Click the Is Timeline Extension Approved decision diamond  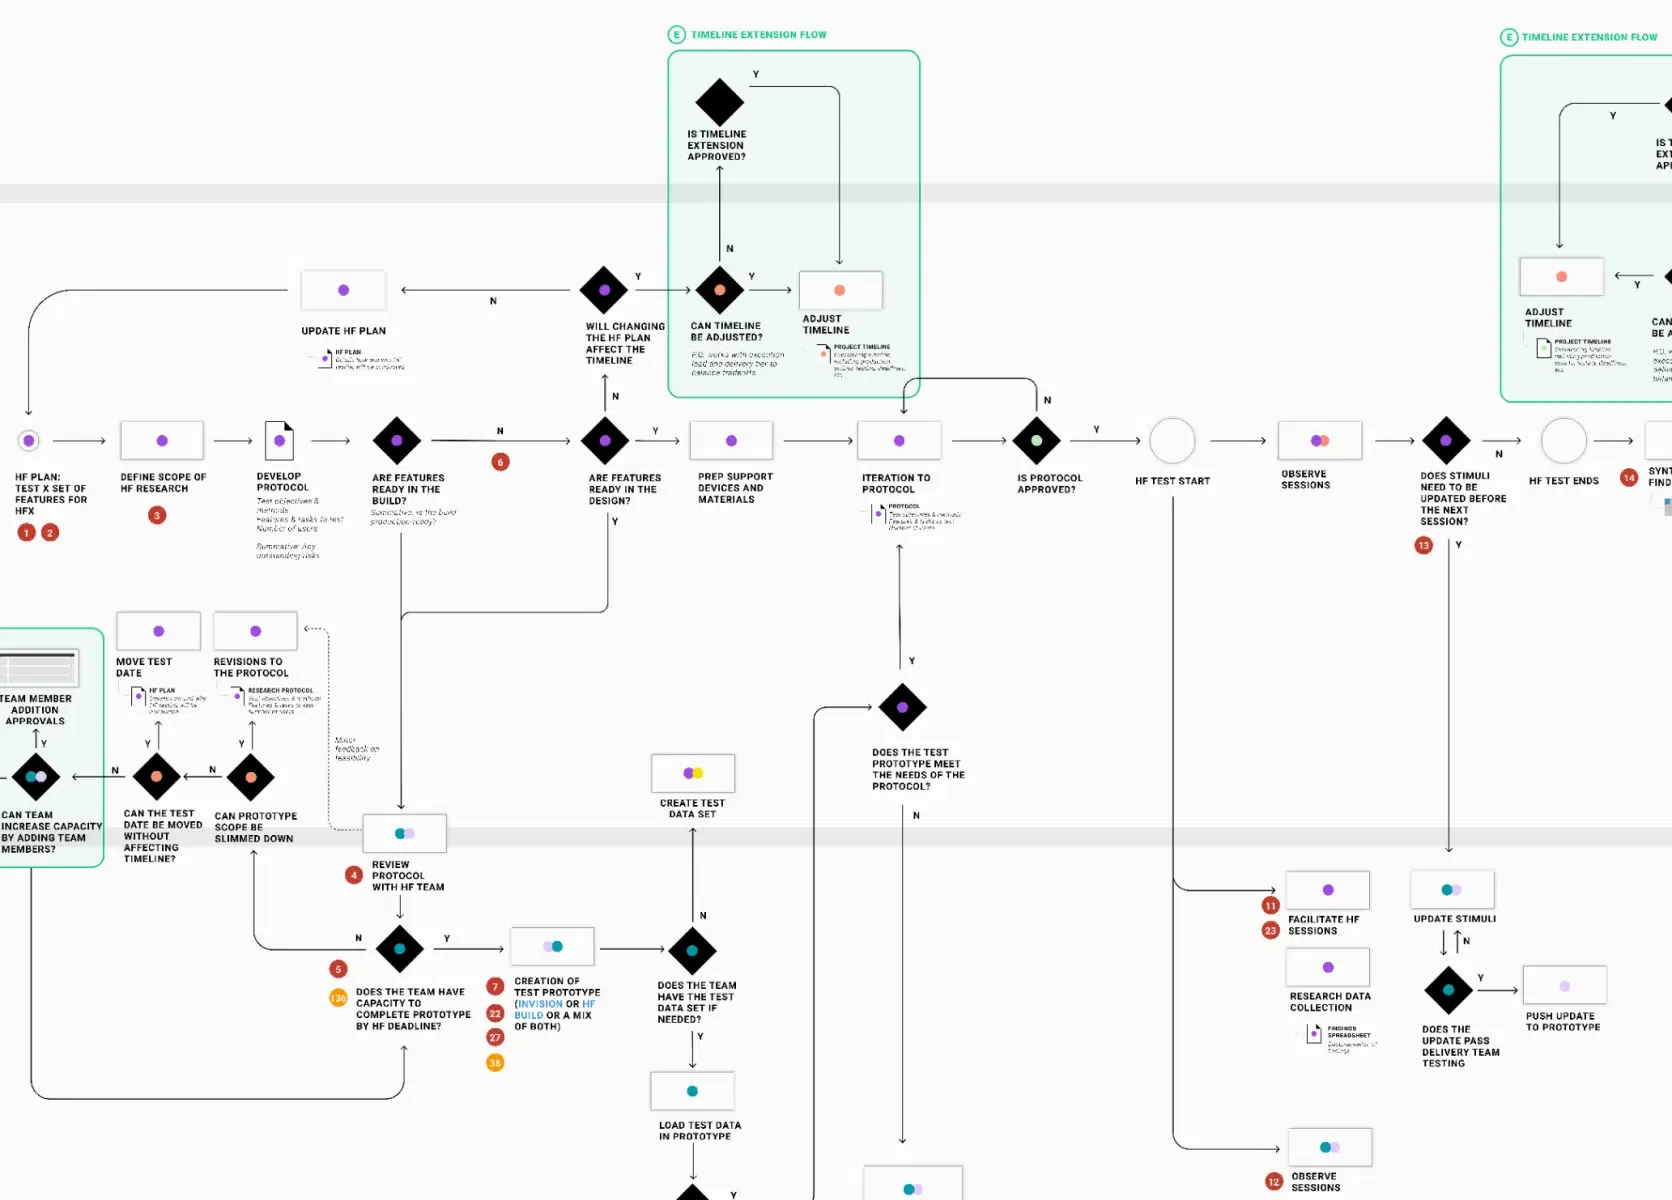click(718, 103)
